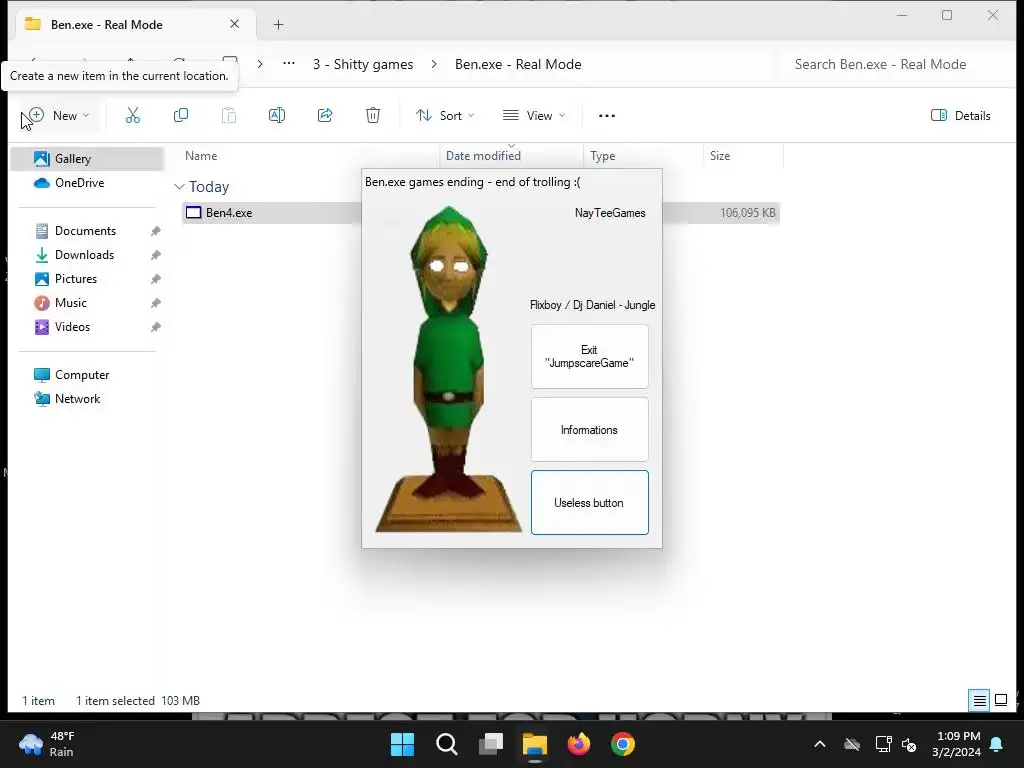The height and width of the screenshot is (768, 1024).
Task: Click the Cut scissors icon
Action: coord(133,116)
